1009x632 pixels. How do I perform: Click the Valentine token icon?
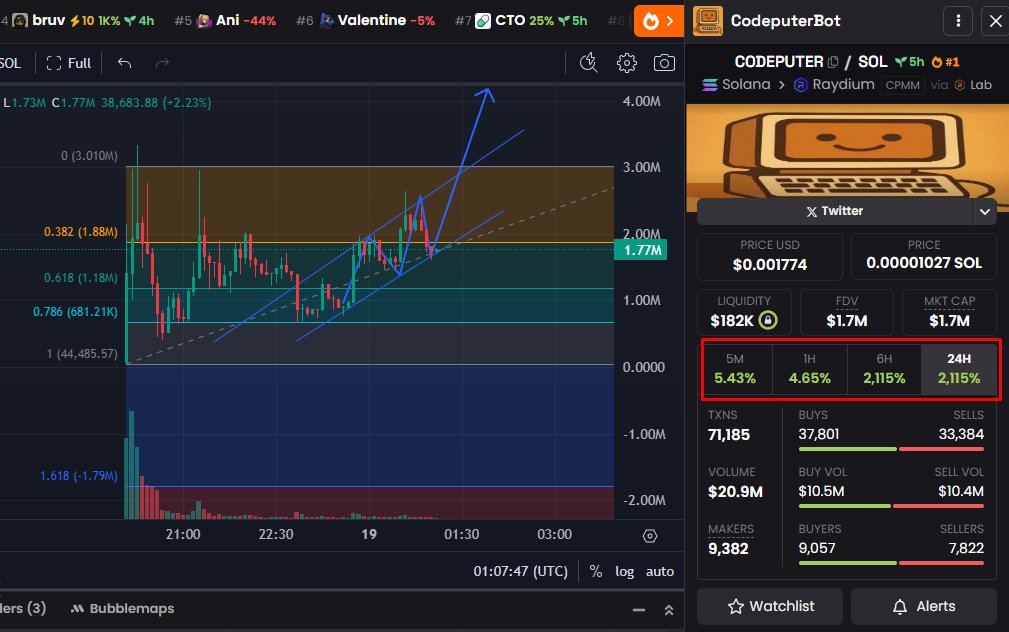[327, 21]
